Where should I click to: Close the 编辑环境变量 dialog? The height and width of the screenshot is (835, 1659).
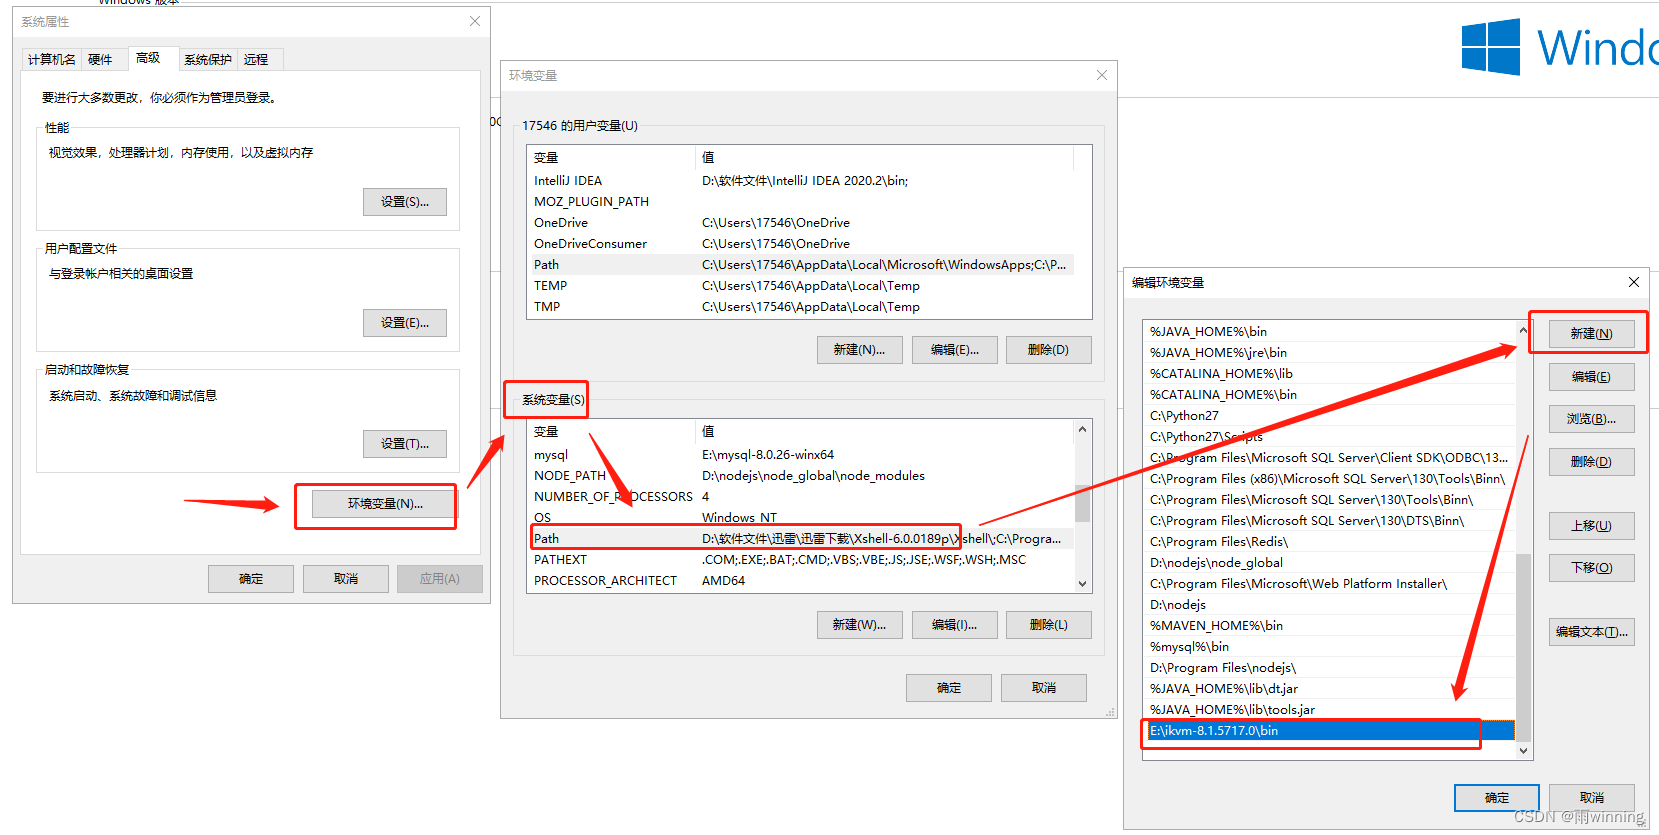[1633, 282]
